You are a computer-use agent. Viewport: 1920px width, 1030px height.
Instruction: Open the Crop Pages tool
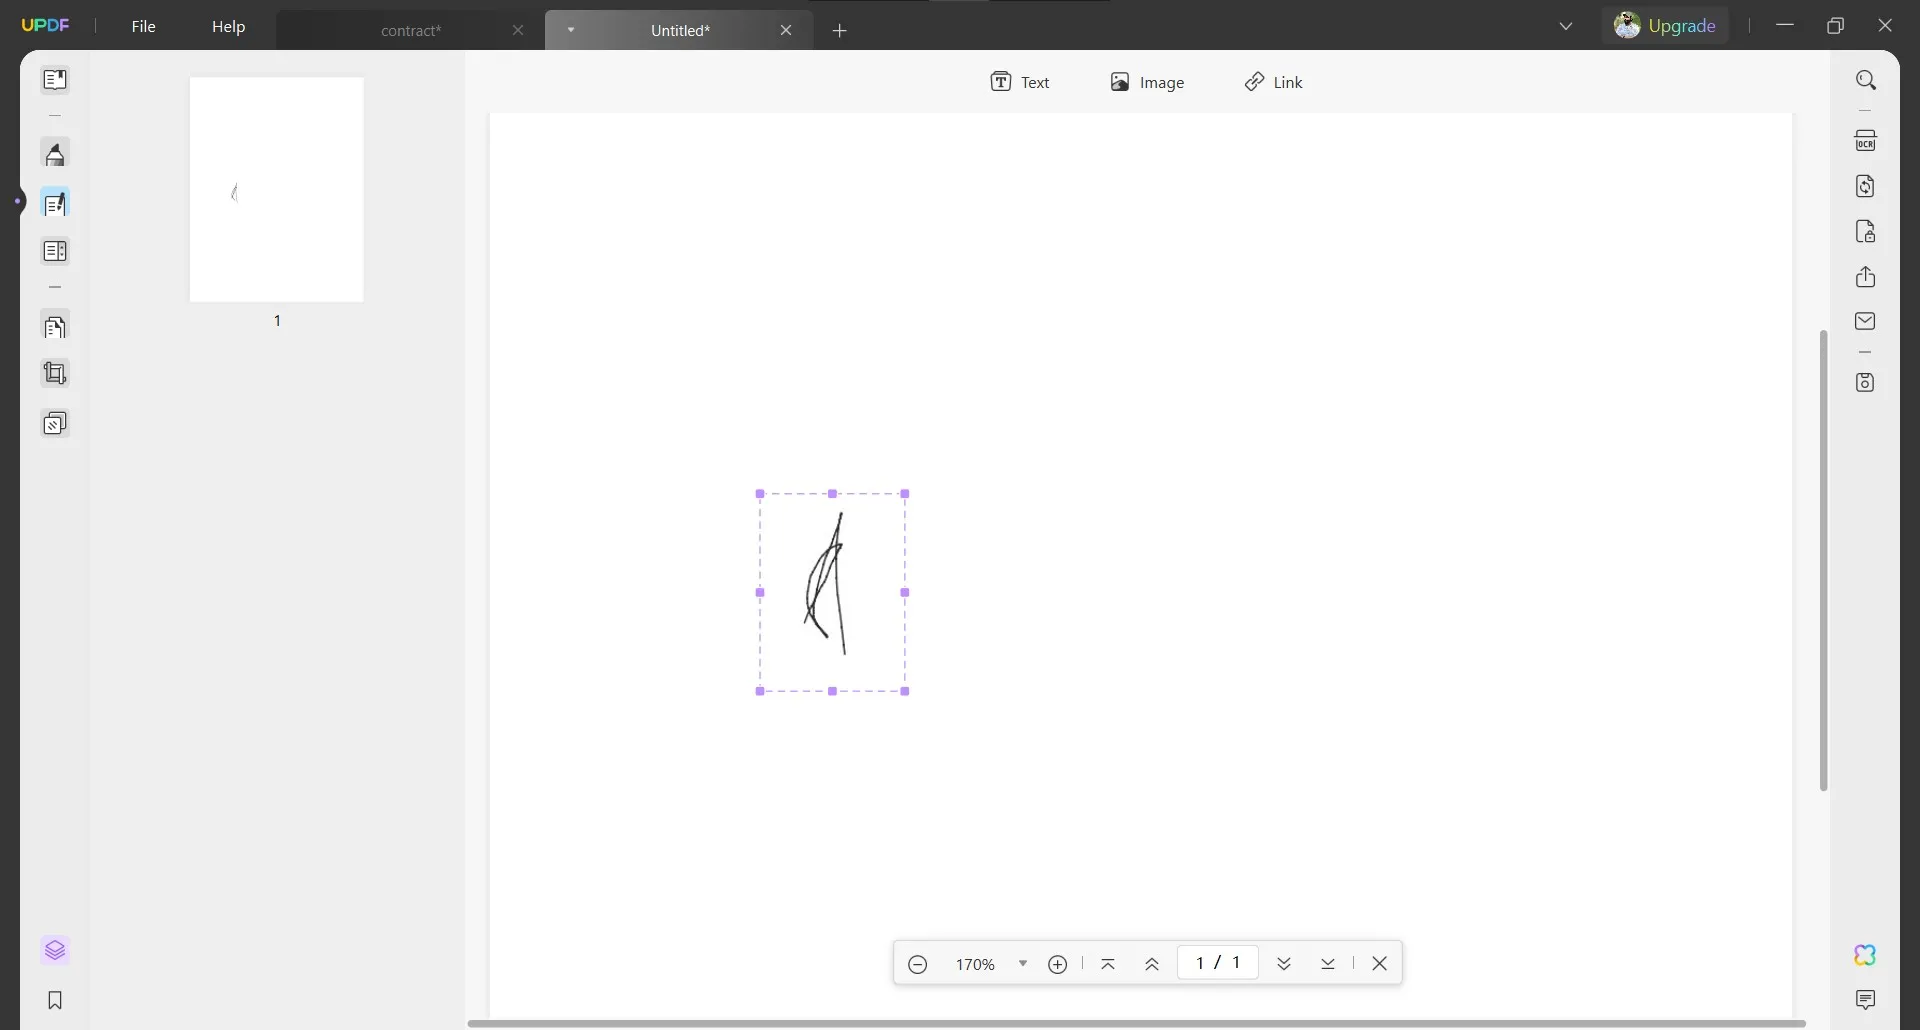point(55,374)
